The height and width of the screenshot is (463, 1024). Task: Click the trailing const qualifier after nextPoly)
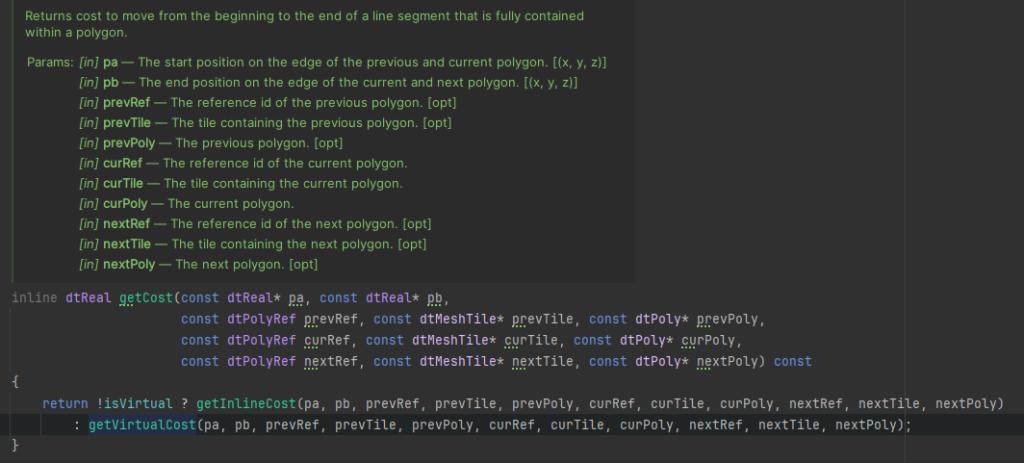click(792, 361)
